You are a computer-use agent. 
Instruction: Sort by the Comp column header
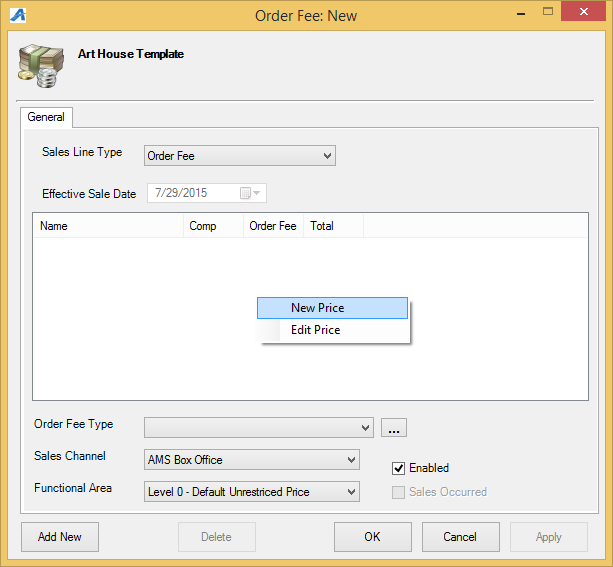pyautogui.click(x=213, y=226)
